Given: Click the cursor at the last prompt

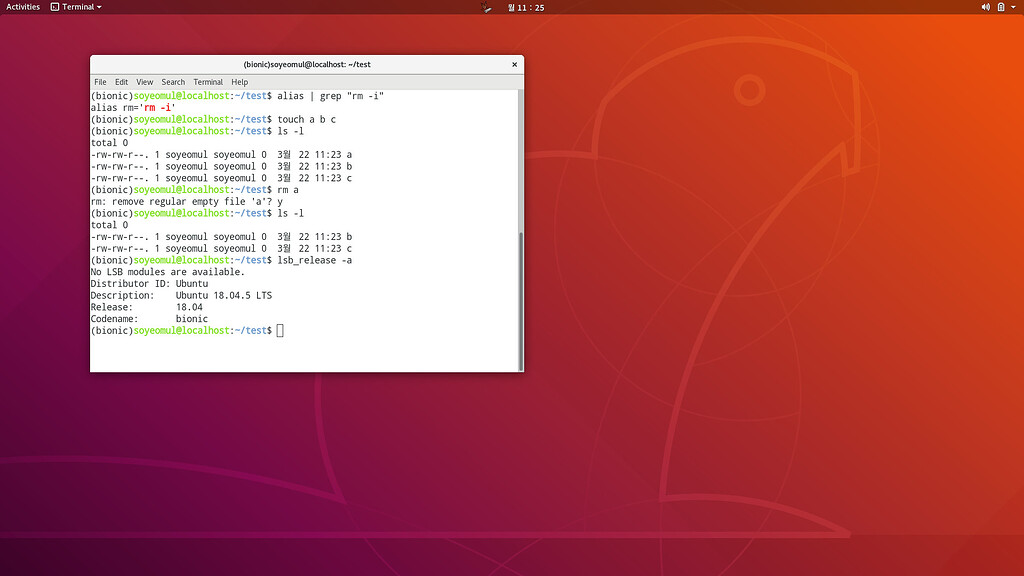Looking at the screenshot, I should 280,331.
